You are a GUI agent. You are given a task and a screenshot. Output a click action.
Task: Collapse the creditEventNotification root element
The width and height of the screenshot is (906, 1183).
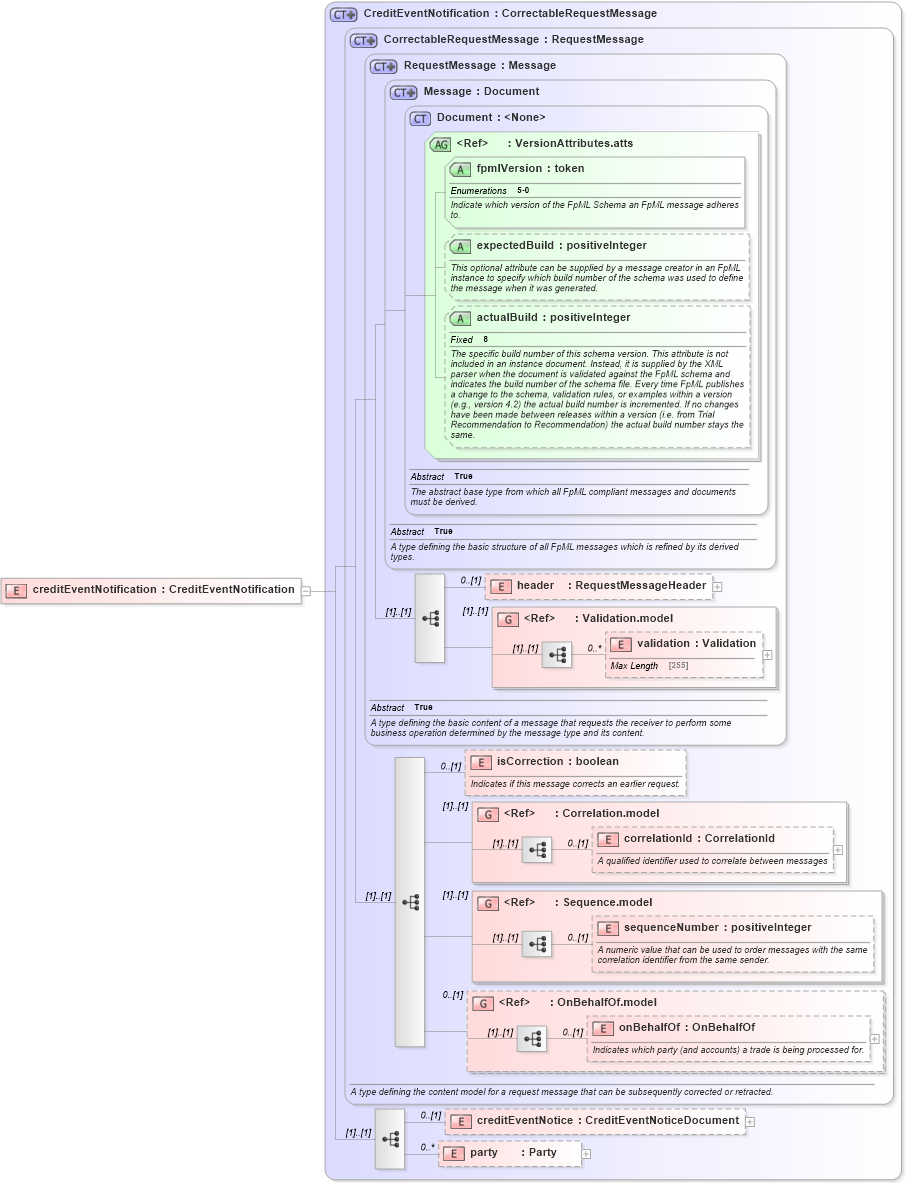point(306,592)
